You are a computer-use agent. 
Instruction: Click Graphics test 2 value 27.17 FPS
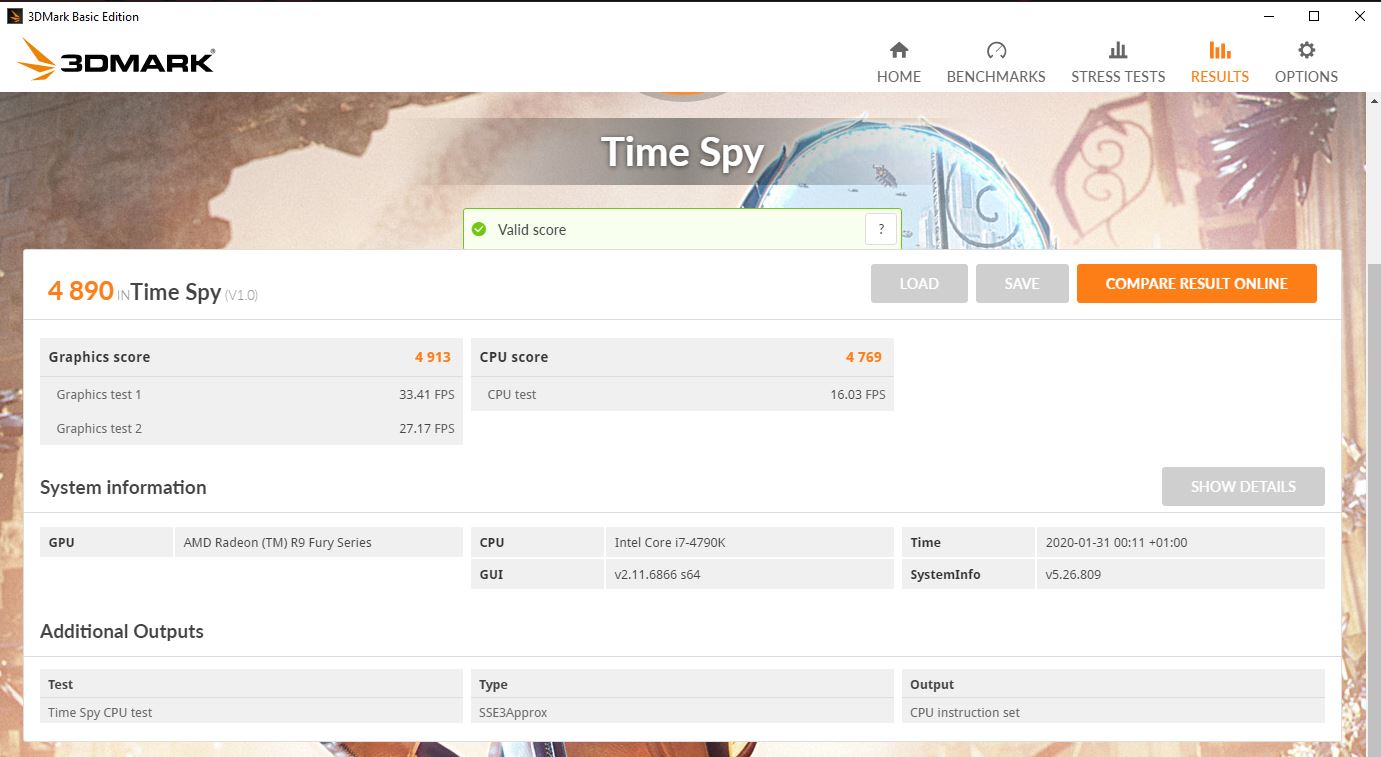click(427, 428)
